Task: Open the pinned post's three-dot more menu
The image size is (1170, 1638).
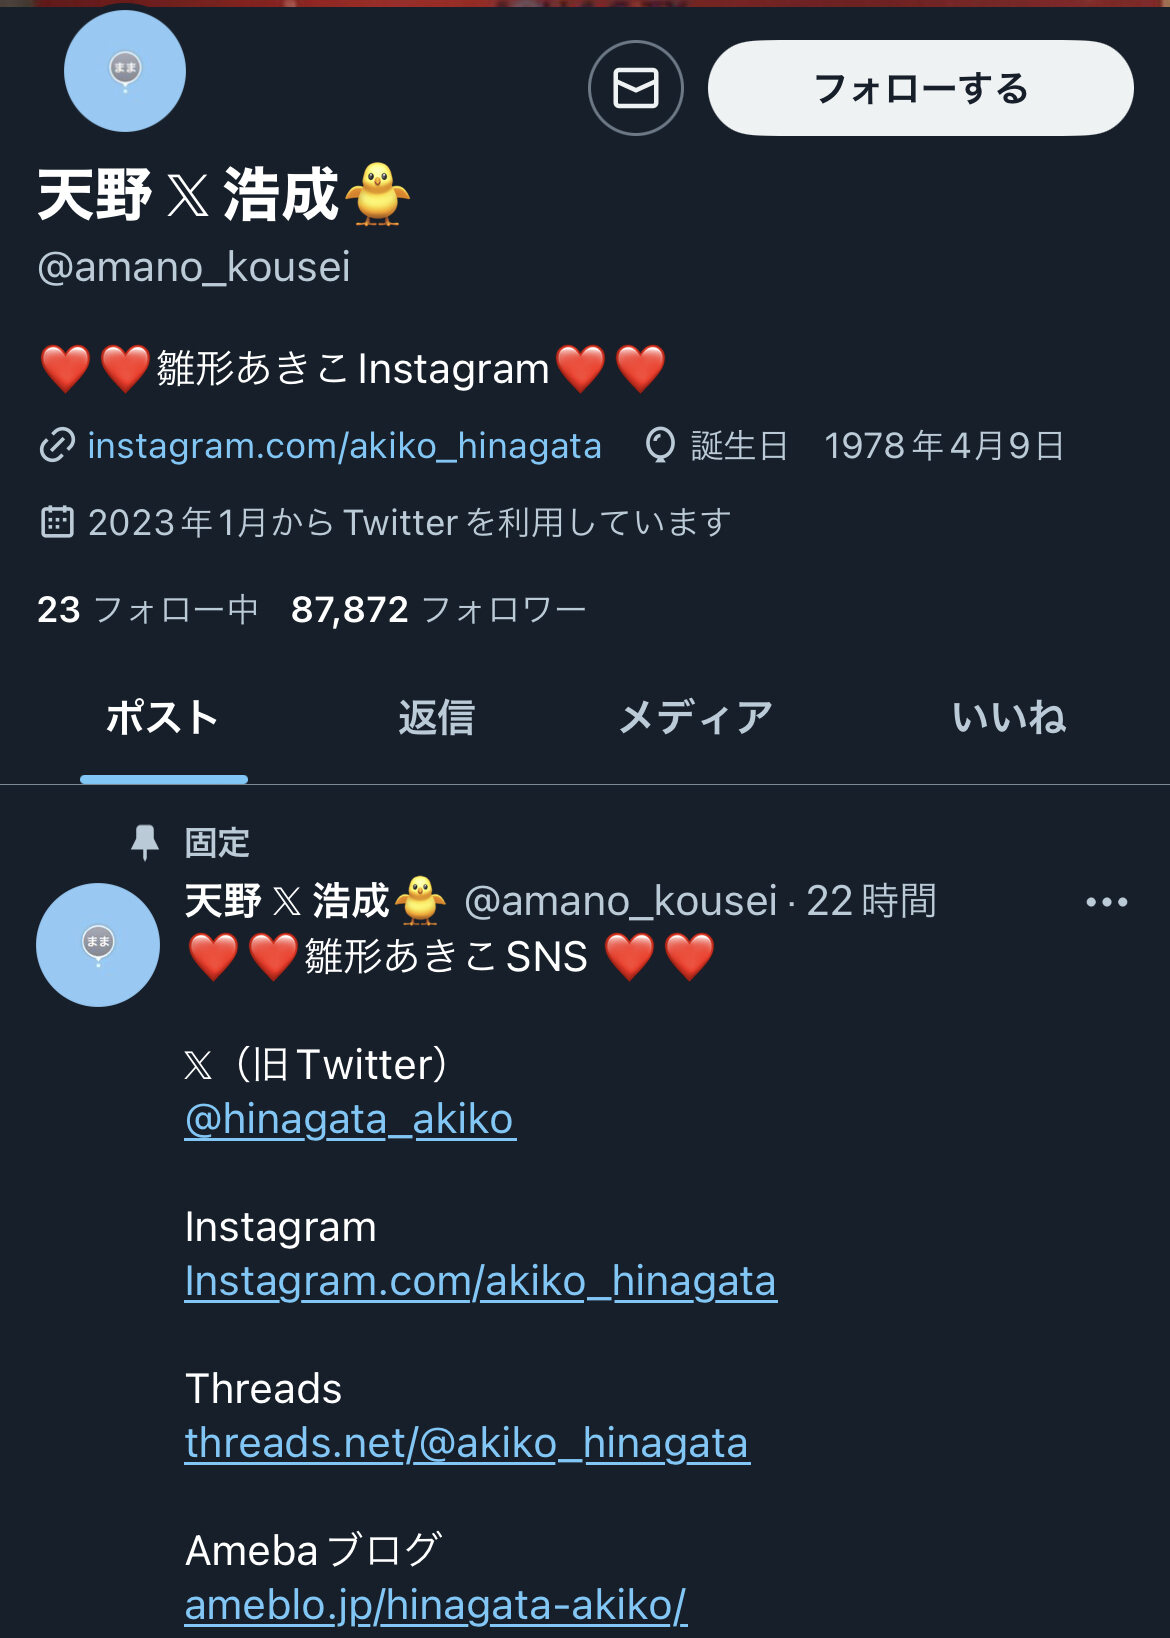Action: pyautogui.click(x=1106, y=902)
